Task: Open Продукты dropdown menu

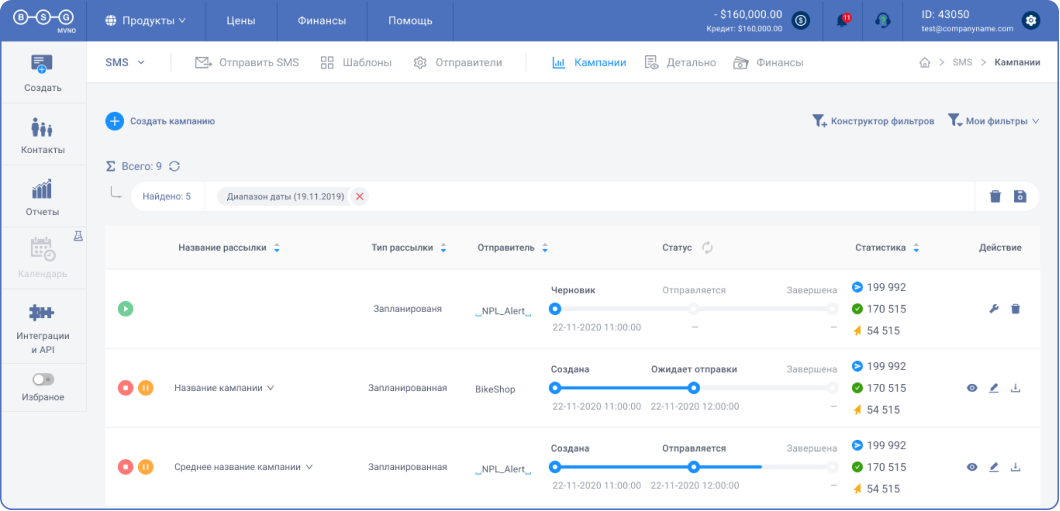Action: point(146,20)
